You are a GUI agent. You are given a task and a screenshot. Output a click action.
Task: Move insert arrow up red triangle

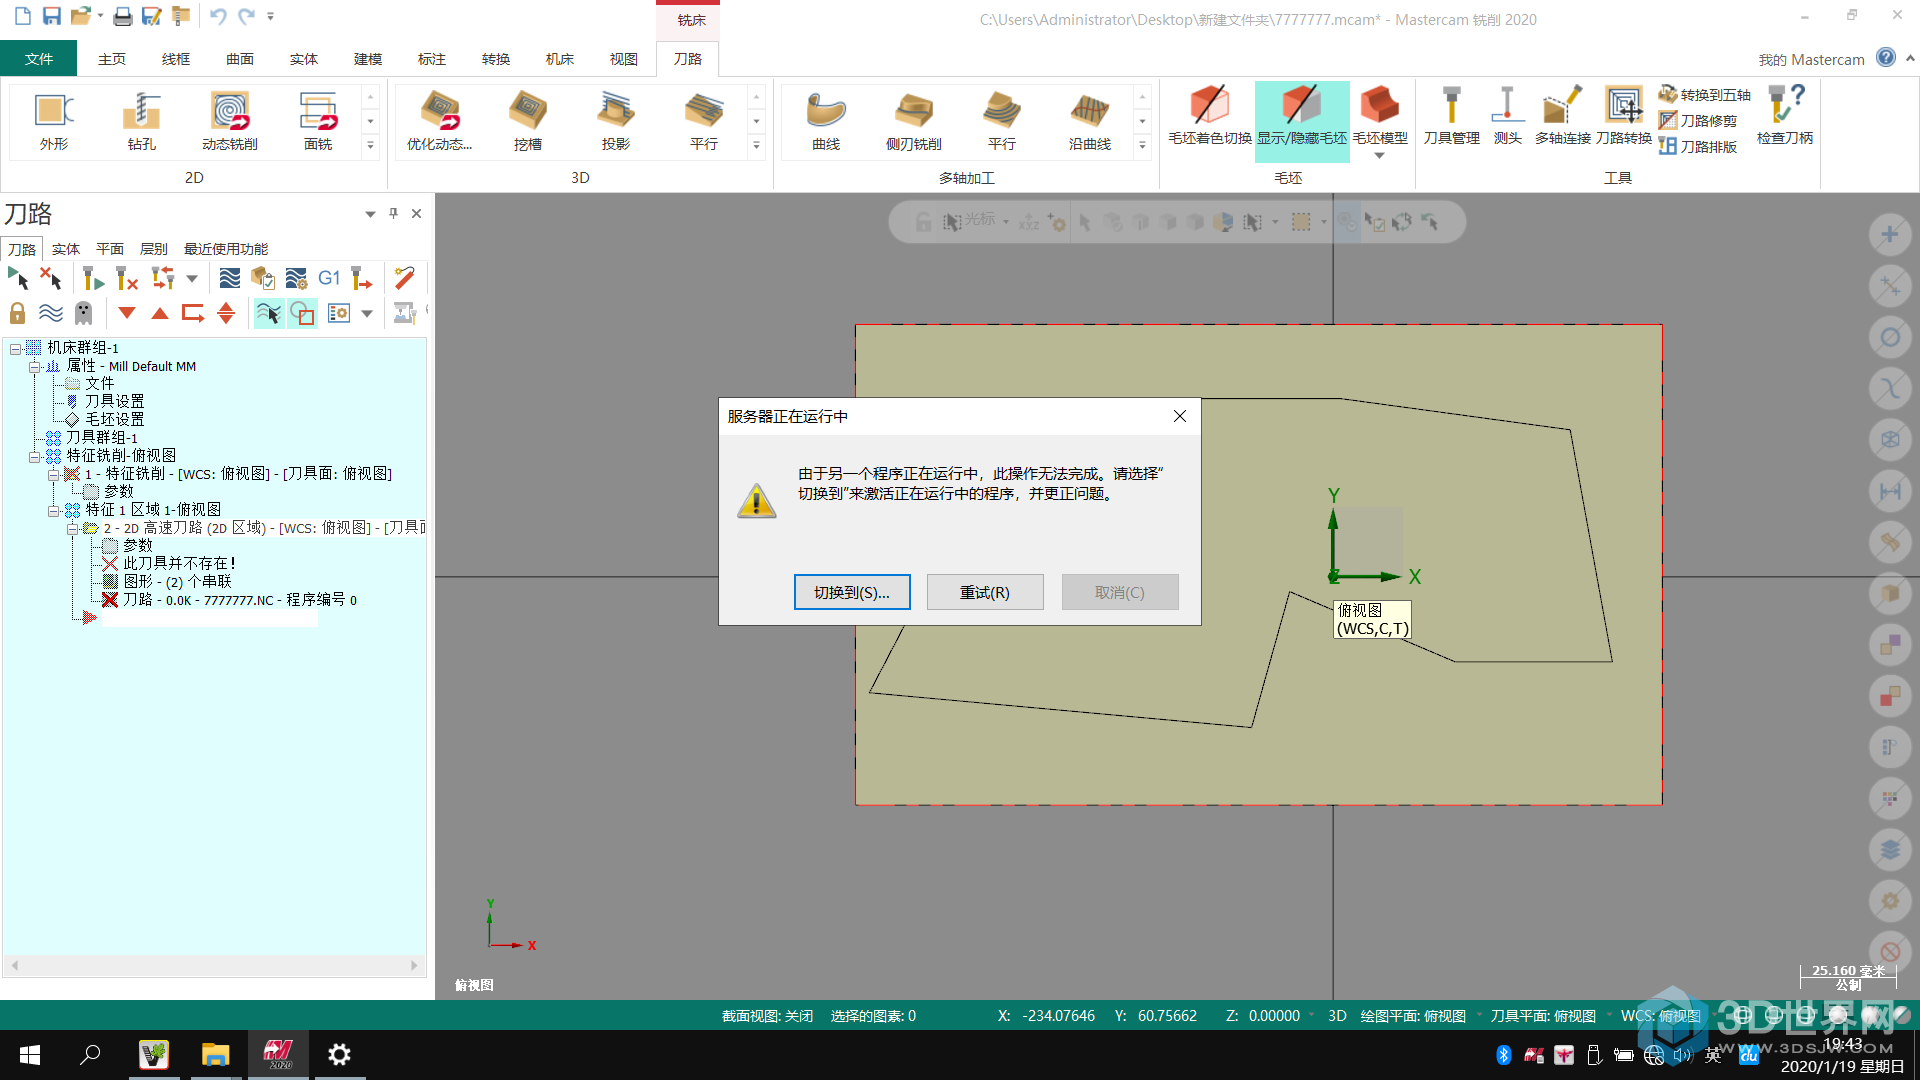(160, 313)
